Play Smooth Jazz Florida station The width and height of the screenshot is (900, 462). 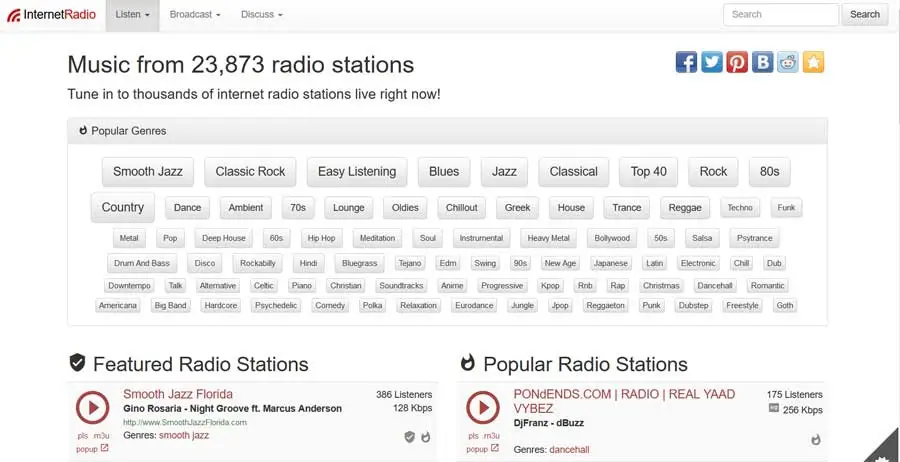click(92, 408)
